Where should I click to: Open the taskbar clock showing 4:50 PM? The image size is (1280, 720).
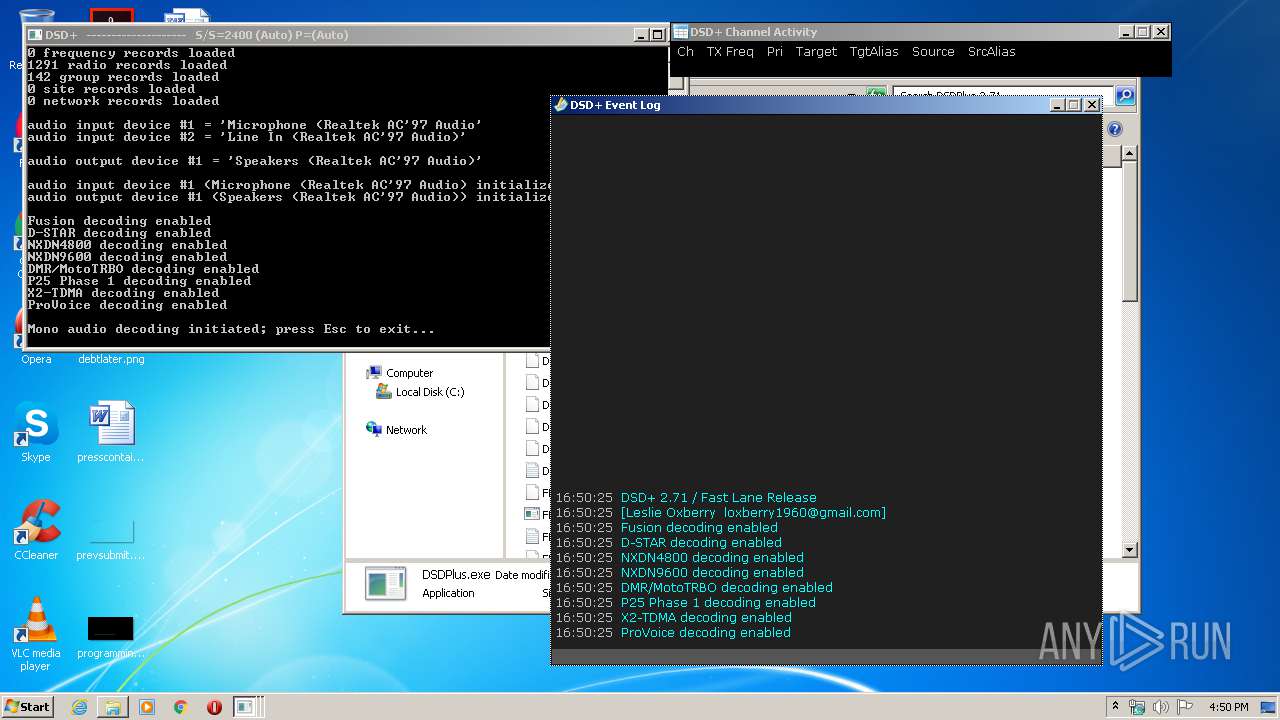coord(1228,707)
